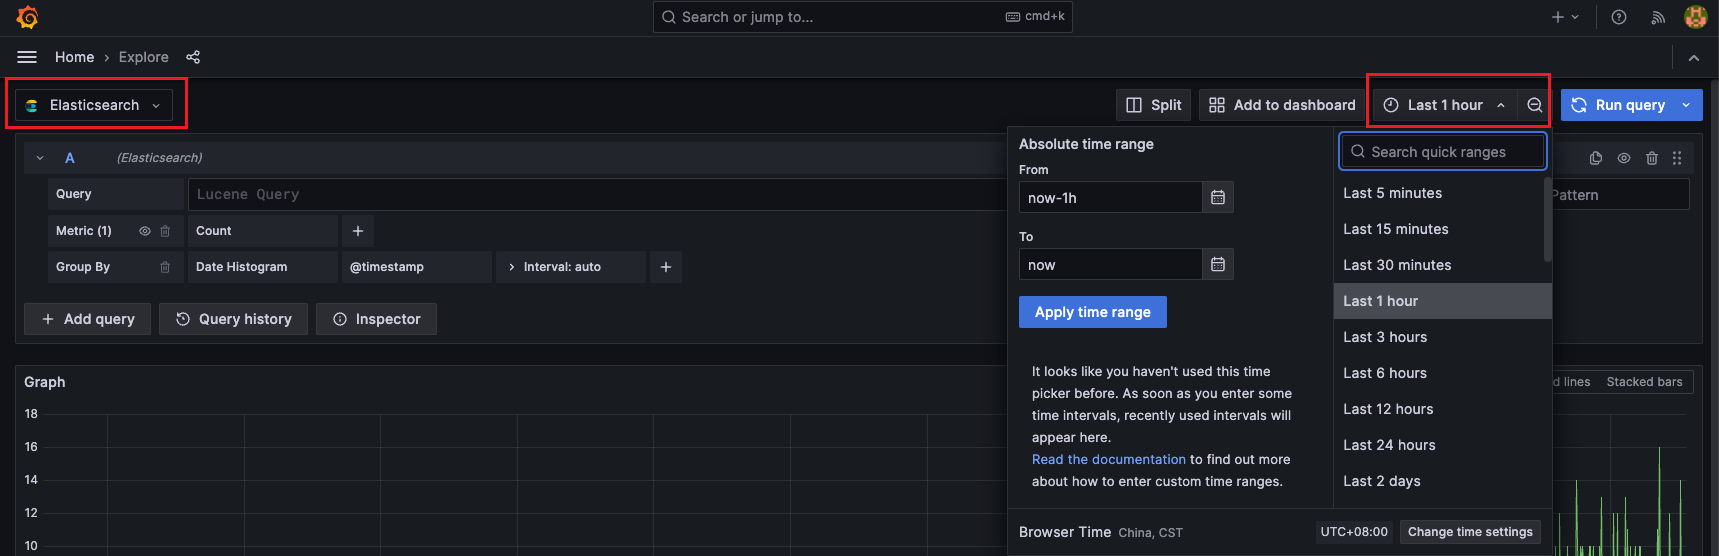Screen dimensions: 1719x556
Task: Click the zoom out time range icon
Action: click(x=1534, y=105)
